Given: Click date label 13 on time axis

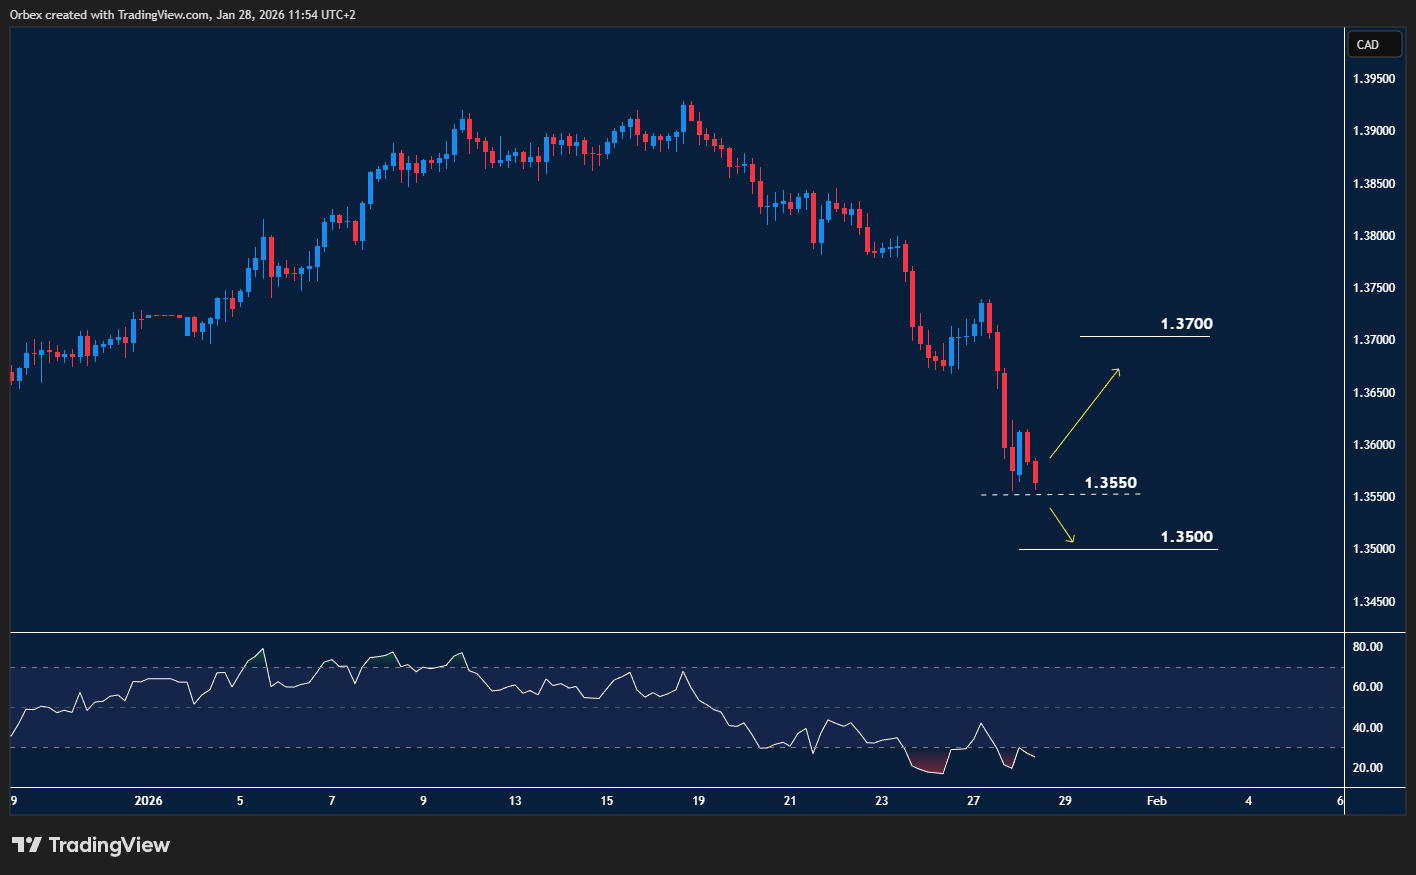Looking at the screenshot, I should (515, 801).
